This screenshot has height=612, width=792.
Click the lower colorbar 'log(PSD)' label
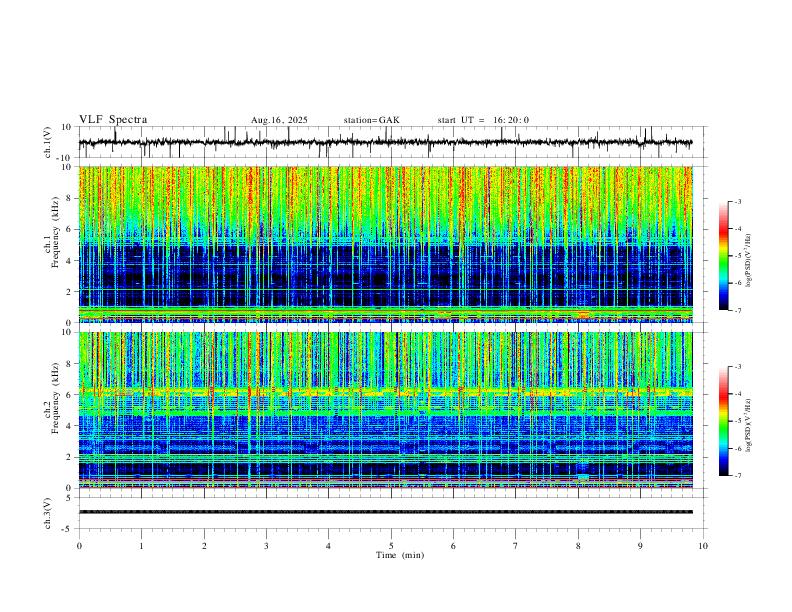point(748,425)
